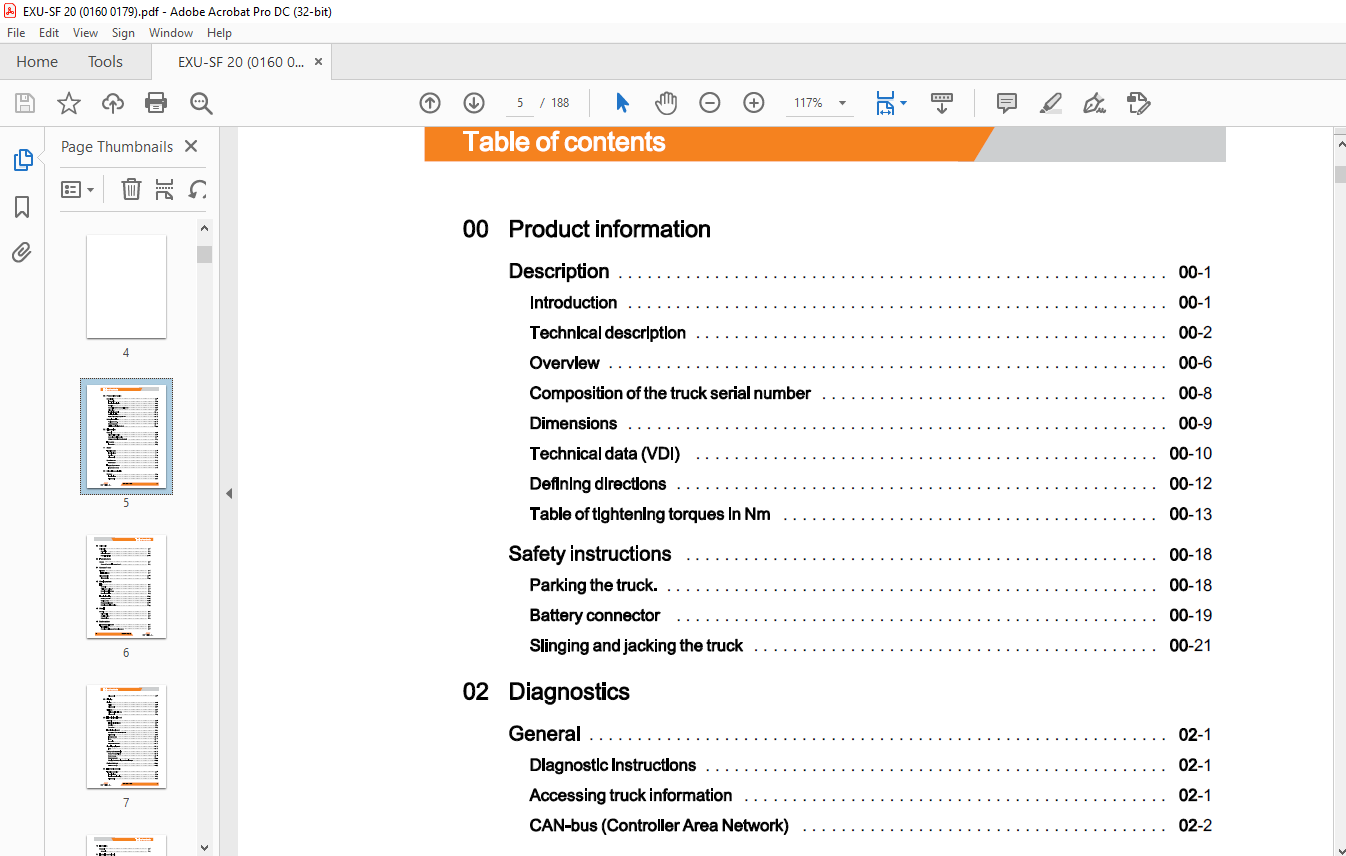Bookmark file with the star icon
This screenshot has width=1346, height=856.
coord(68,103)
